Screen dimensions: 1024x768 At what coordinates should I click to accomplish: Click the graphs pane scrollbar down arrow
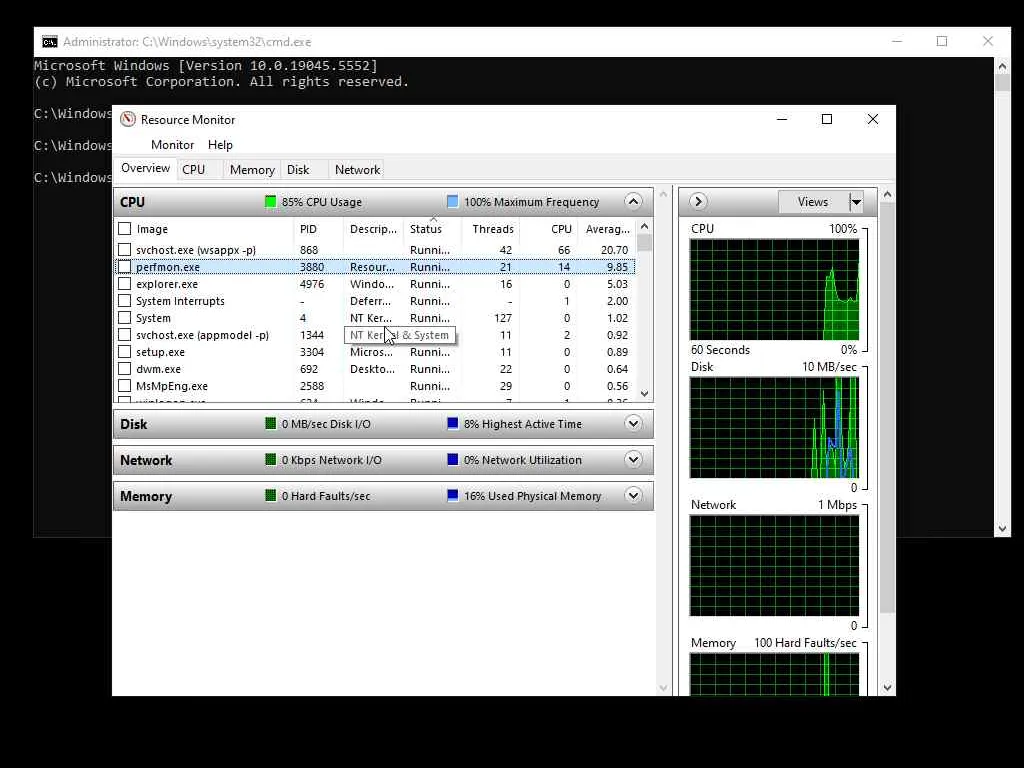click(x=887, y=688)
